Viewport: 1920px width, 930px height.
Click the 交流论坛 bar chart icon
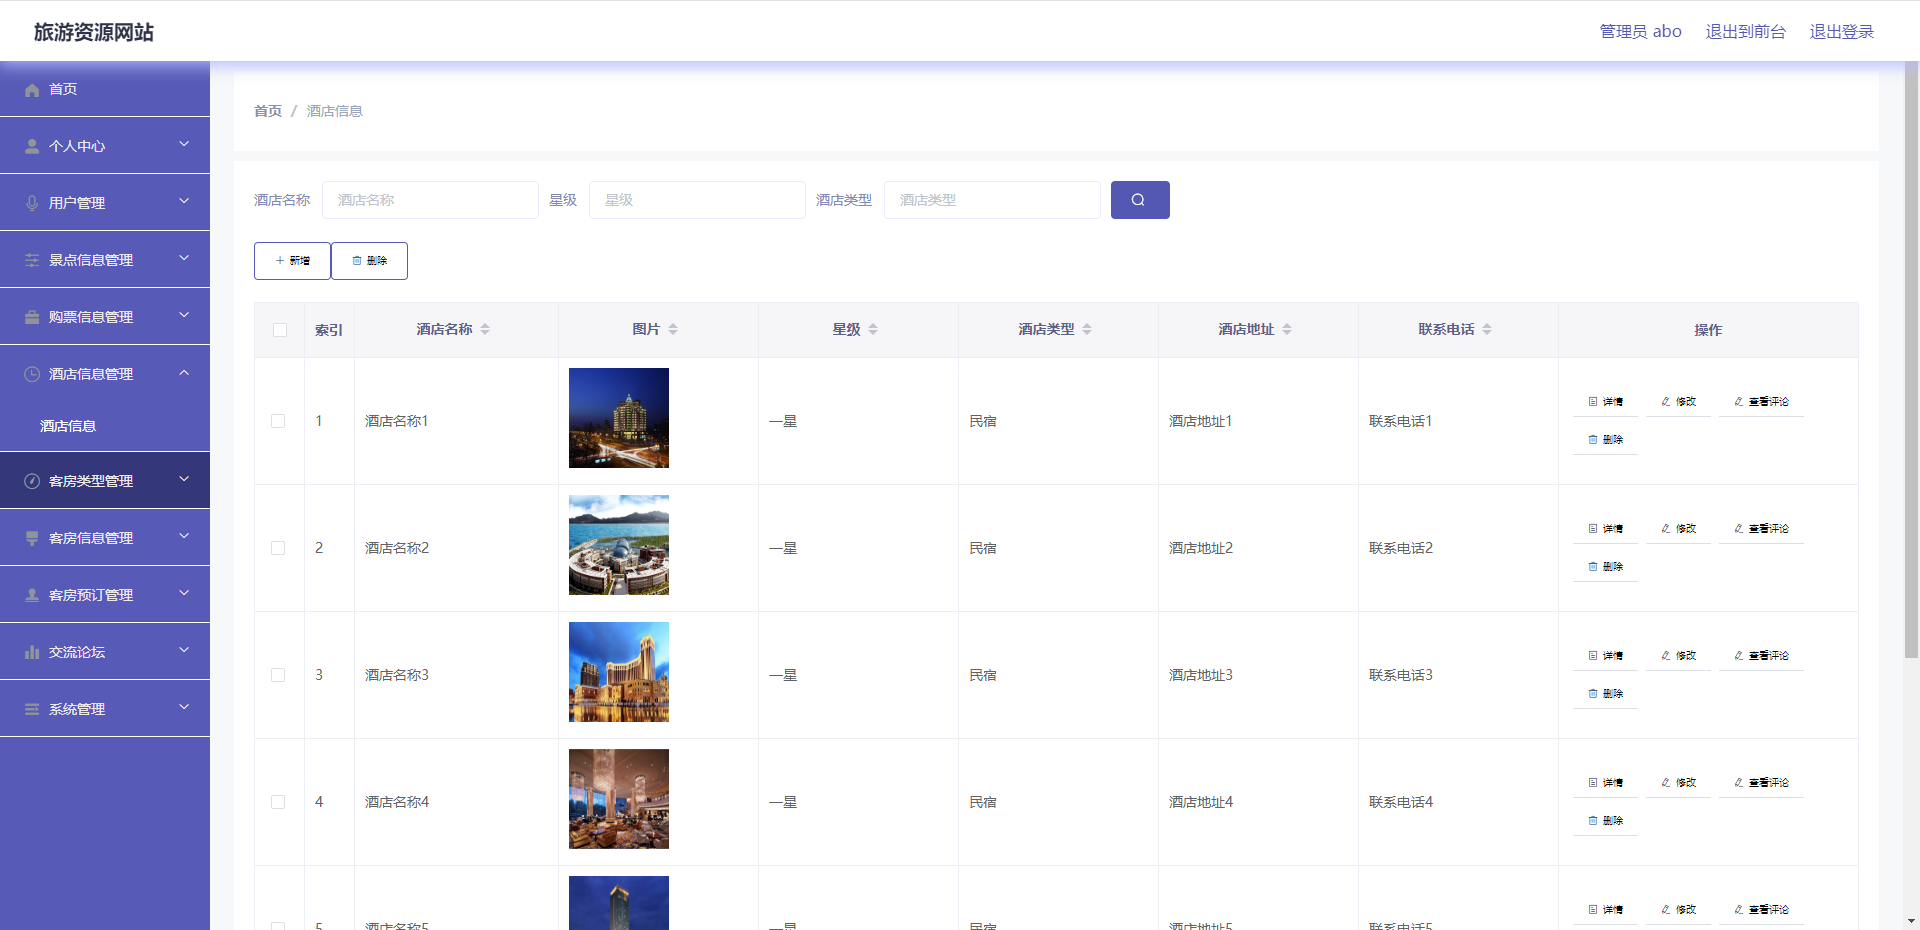pos(32,652)
